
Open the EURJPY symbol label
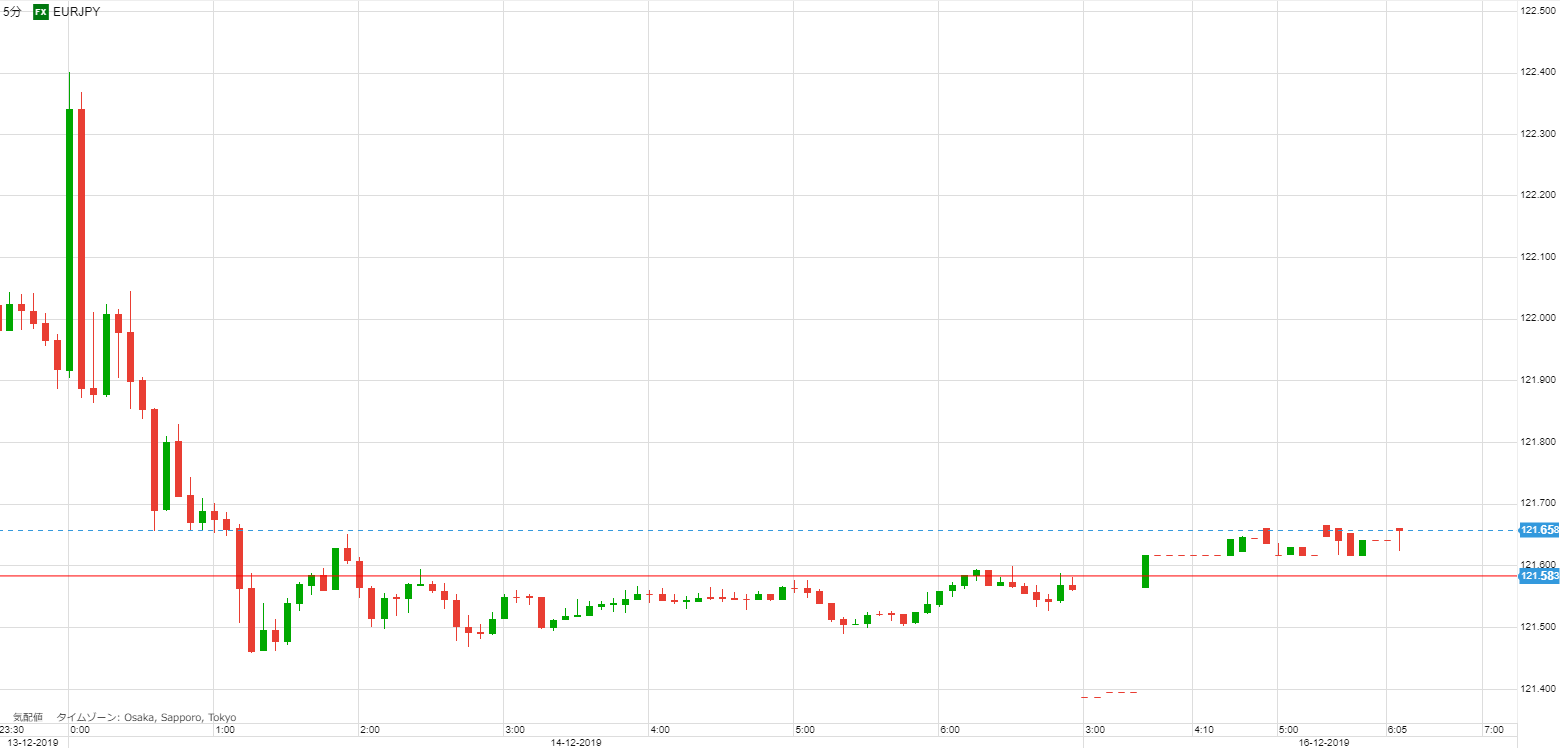pos(76,12)
